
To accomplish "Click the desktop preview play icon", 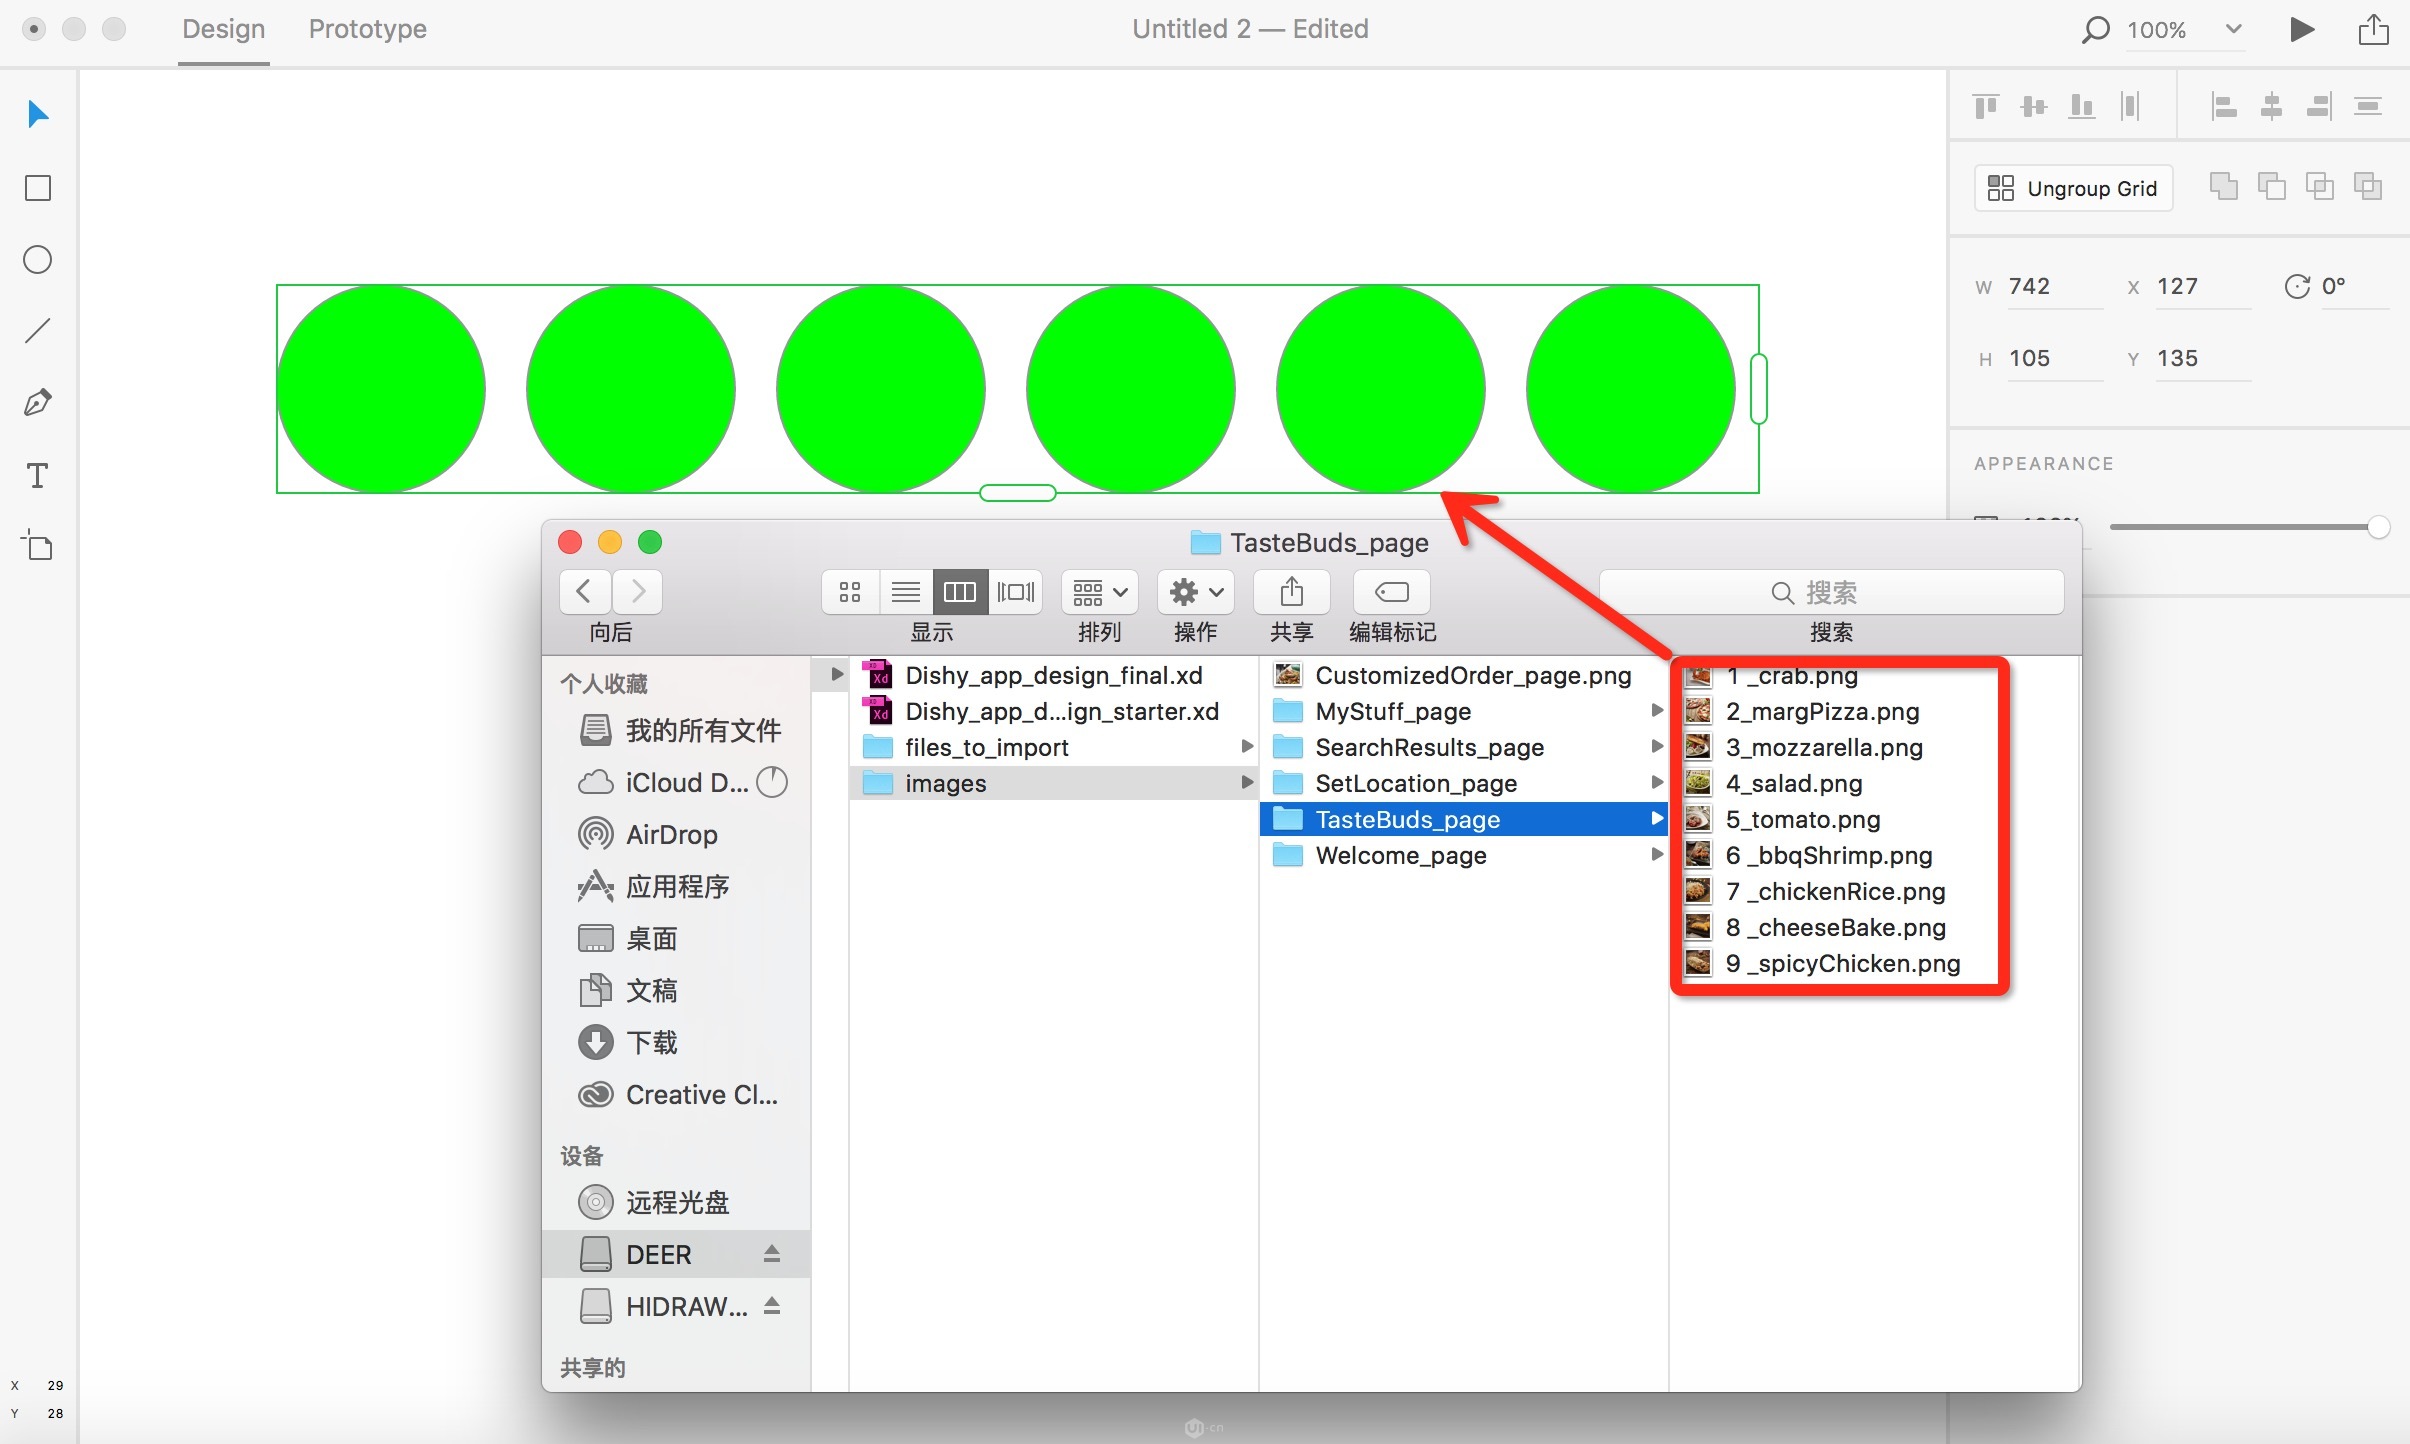I will point(2302,29).
